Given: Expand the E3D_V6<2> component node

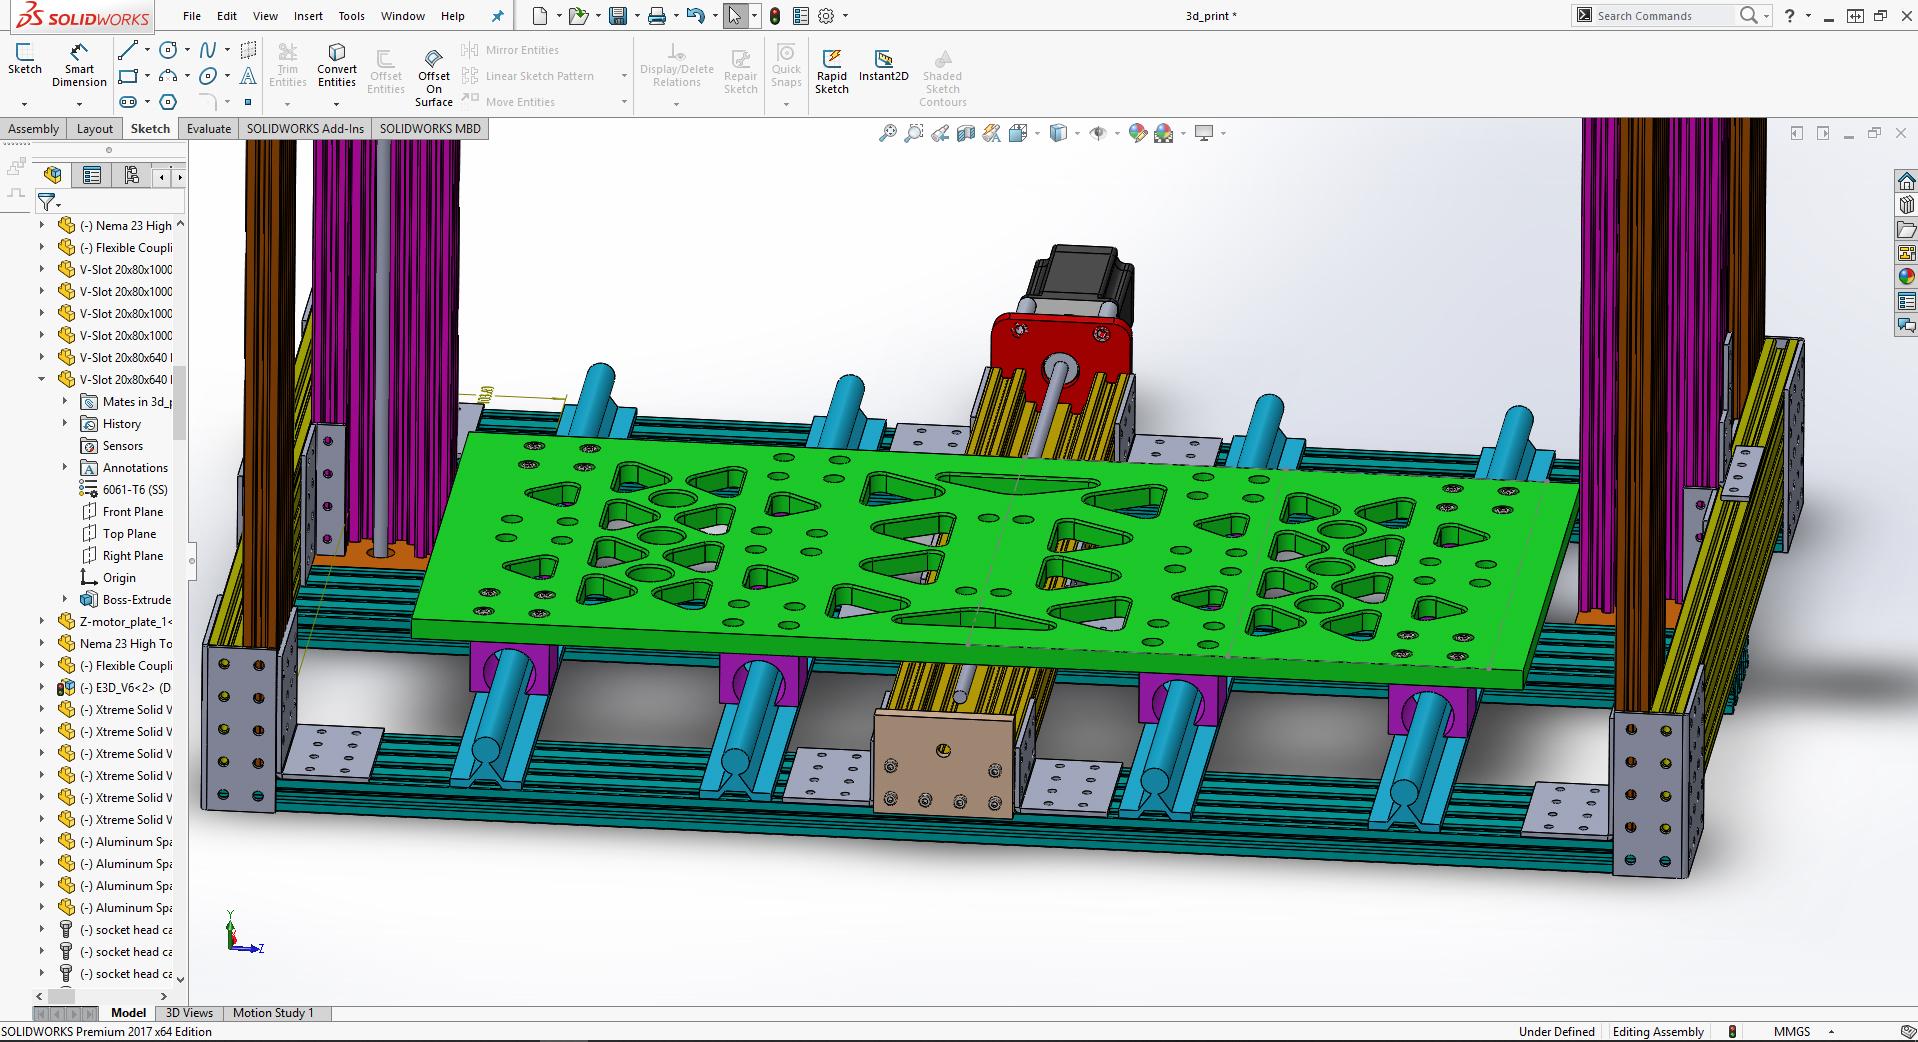Looking at the screenshot, I should pyautogui.click(x=42, y=687).
